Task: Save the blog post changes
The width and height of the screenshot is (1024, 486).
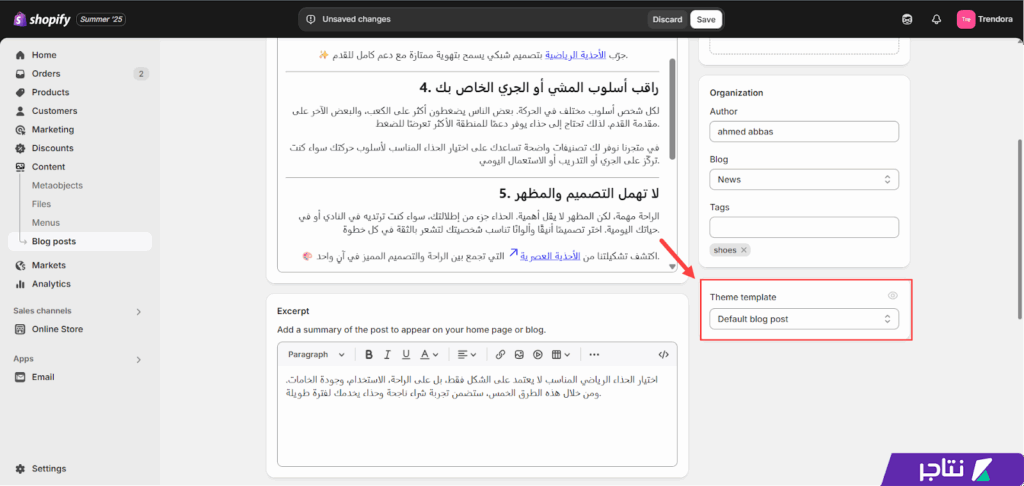Action: [x=706, y=20]
